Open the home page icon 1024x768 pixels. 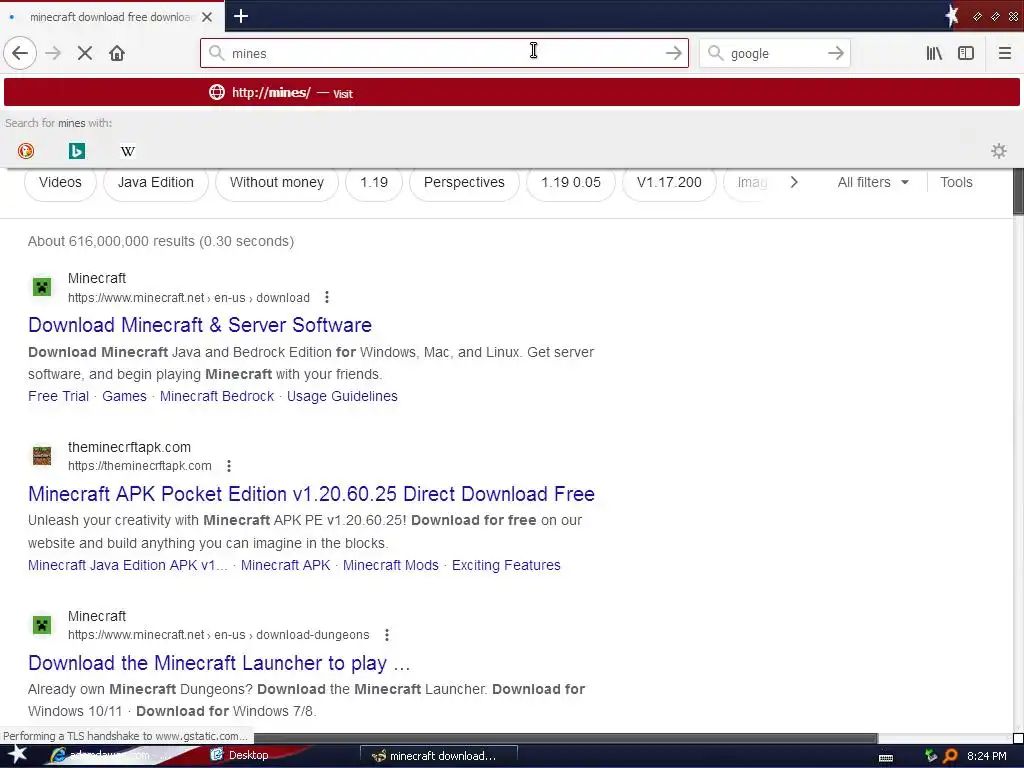tap(117, 54)
